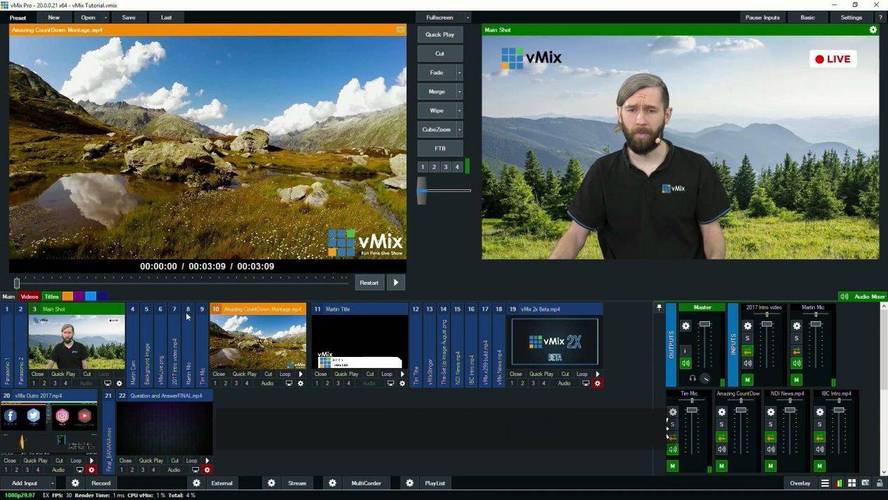Play the Amazing CountDown Montage preview

(x=396, y=283)
